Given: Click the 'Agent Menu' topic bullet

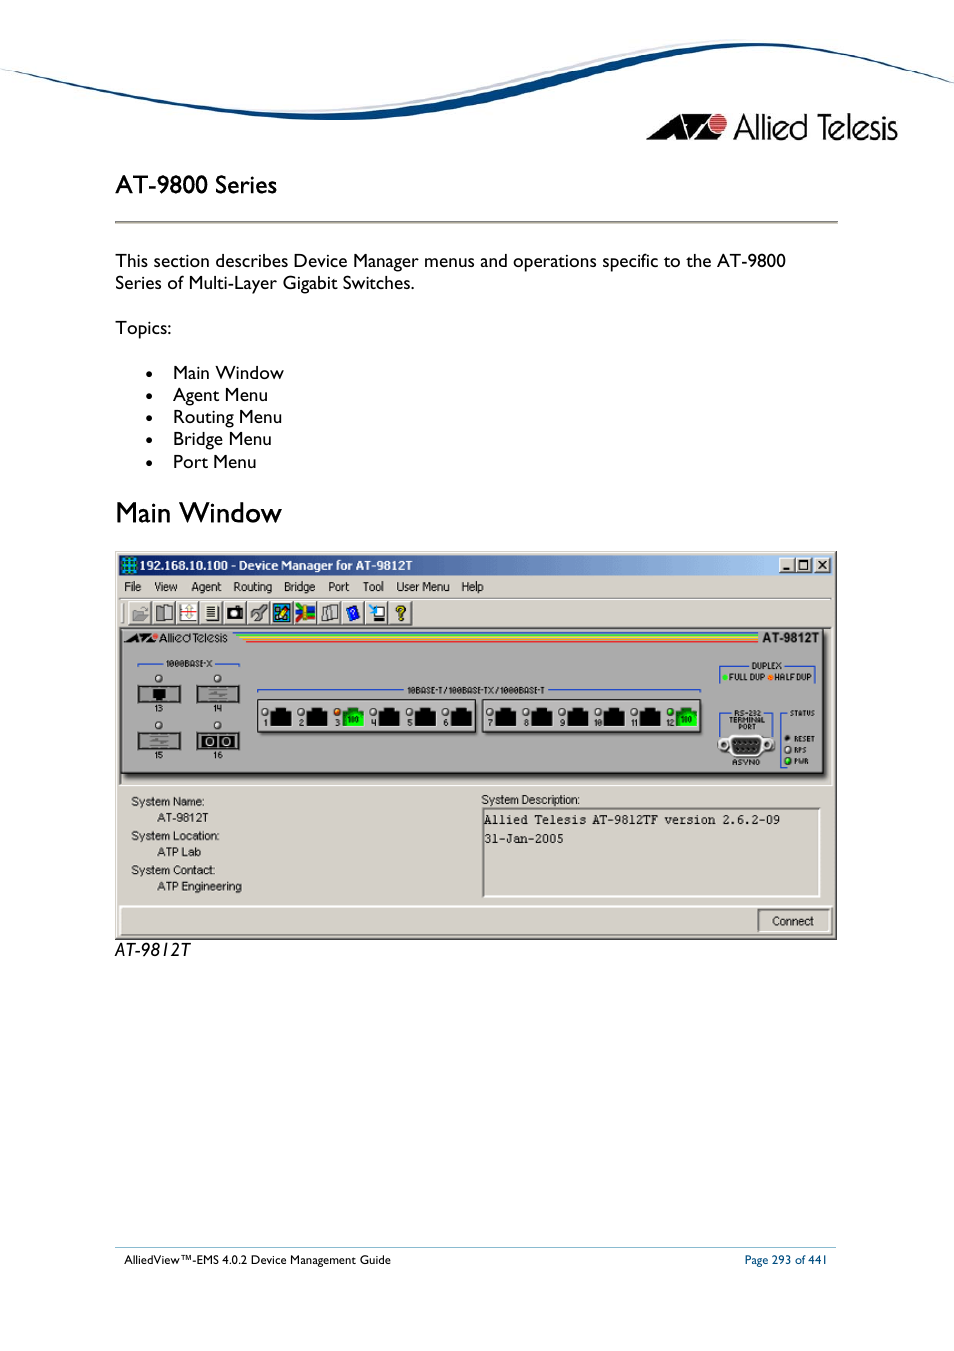Looking at the screenshot, I should coord(220,395).
